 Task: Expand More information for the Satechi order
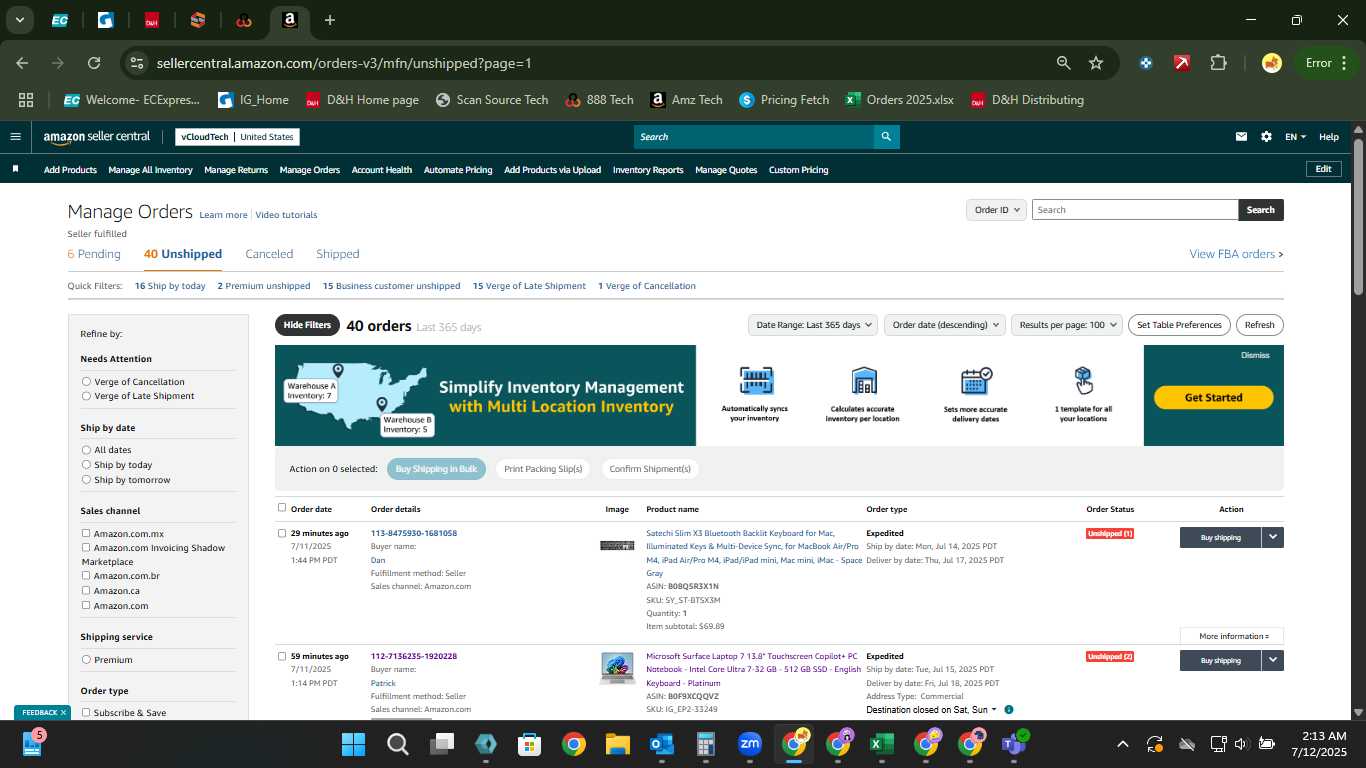click(1232, 636)
